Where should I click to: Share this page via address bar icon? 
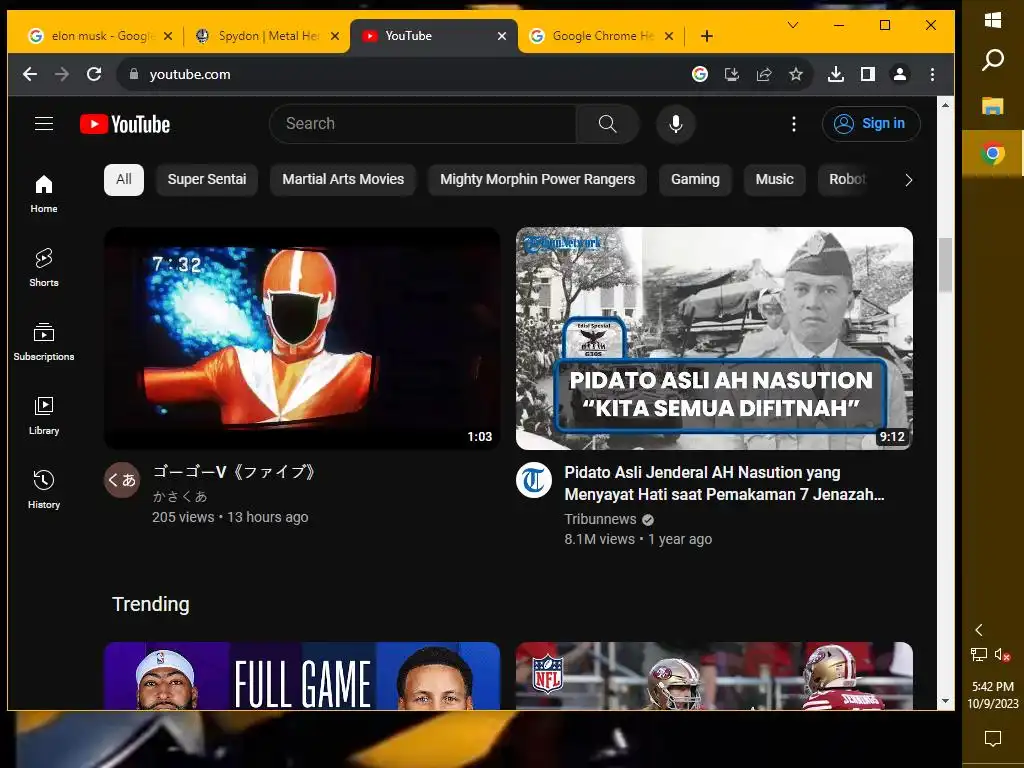tap(764, 74)
